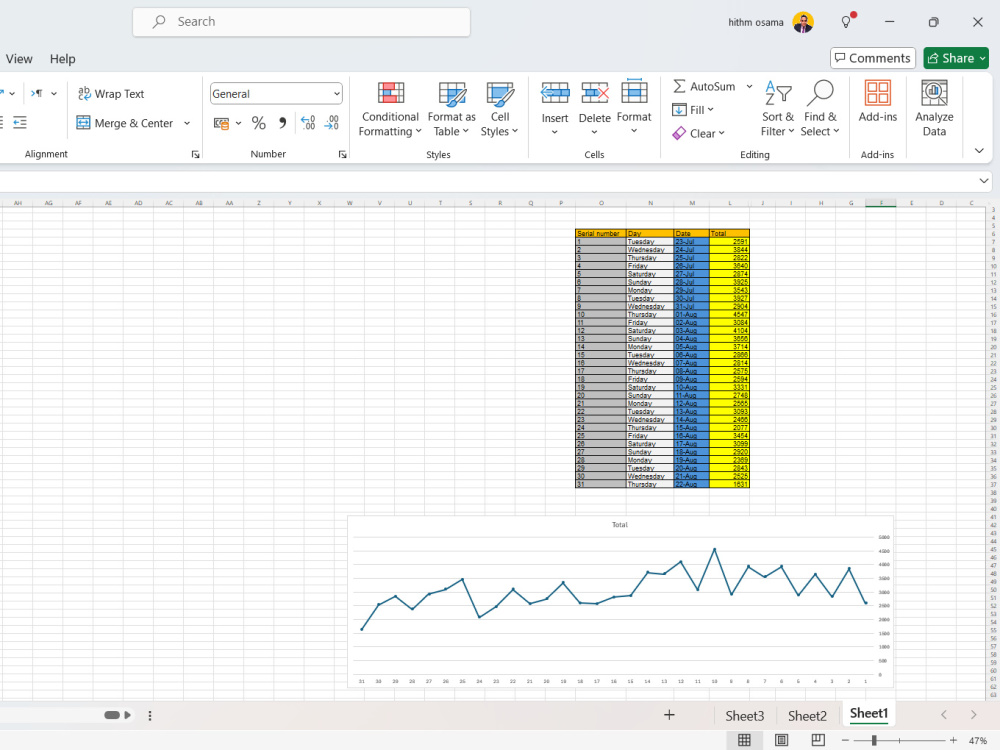Click the Zoom out minus button

[845, 740]
